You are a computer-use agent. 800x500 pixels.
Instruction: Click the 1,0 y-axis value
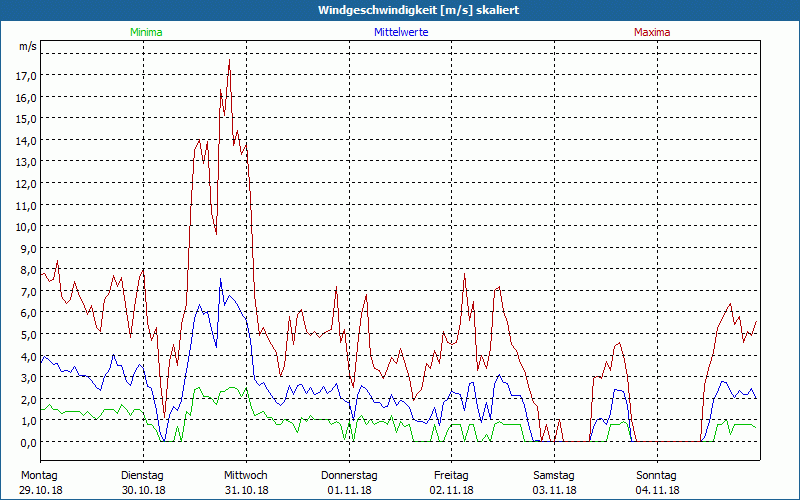(29, 421)
